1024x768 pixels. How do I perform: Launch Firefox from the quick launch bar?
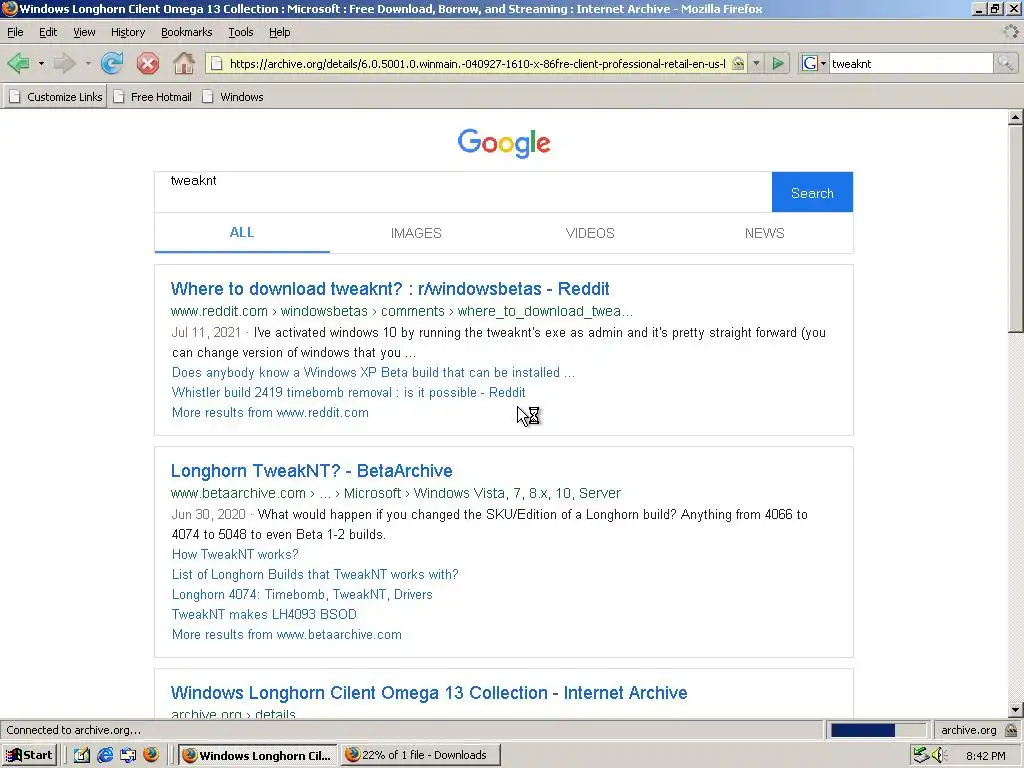[151, 755]
